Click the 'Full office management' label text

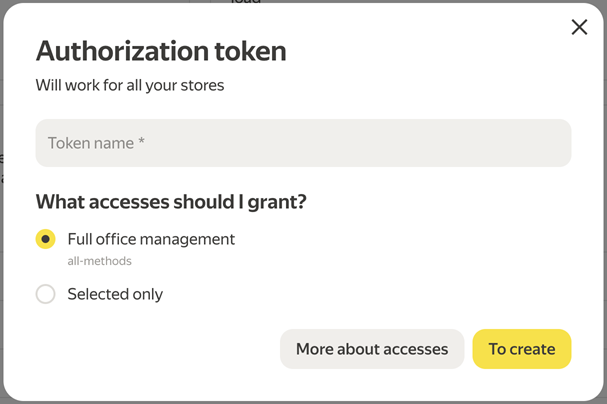pyautogui.click(x=151, y=239)
